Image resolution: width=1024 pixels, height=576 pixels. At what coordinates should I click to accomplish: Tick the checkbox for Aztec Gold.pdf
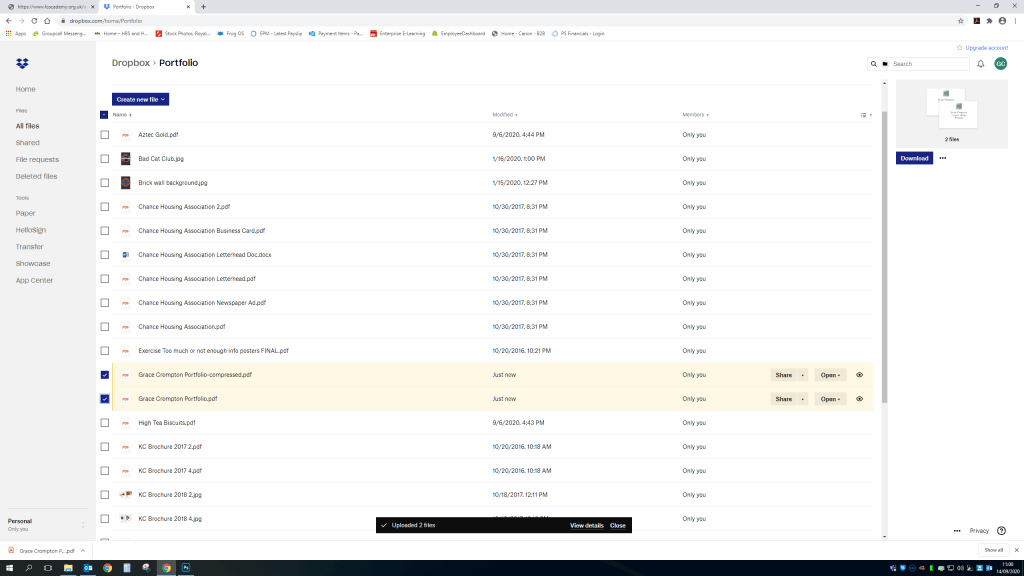(105, 135)
